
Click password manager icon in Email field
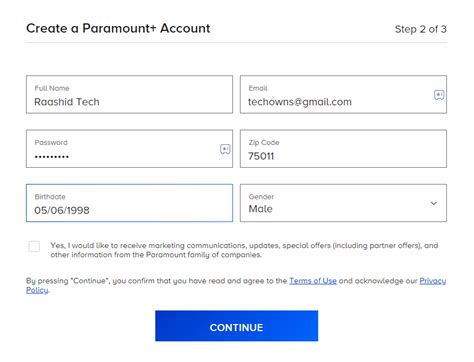[439, 95]
